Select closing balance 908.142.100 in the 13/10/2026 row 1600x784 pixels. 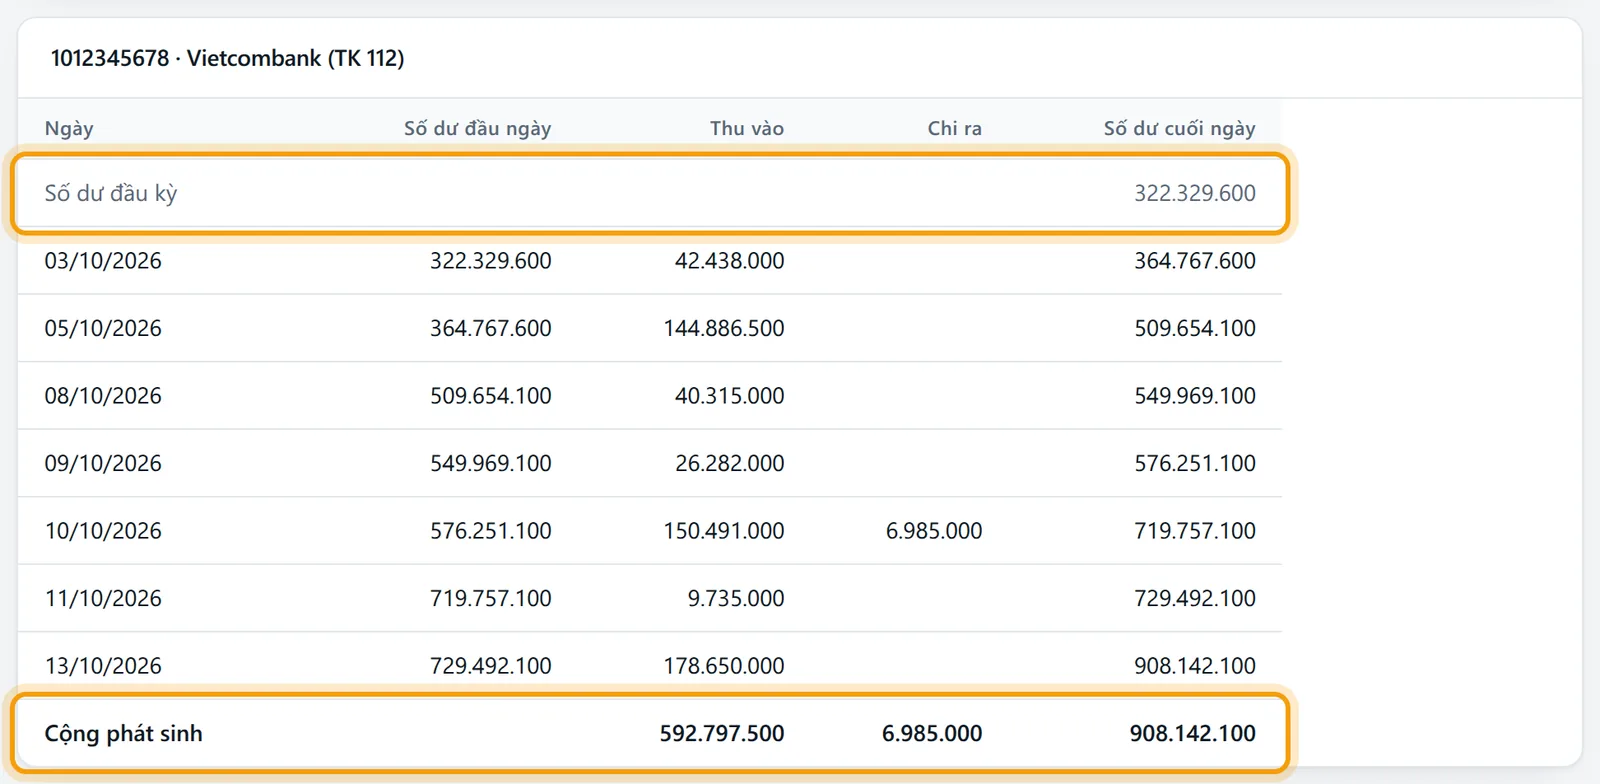click(1195, 666)
